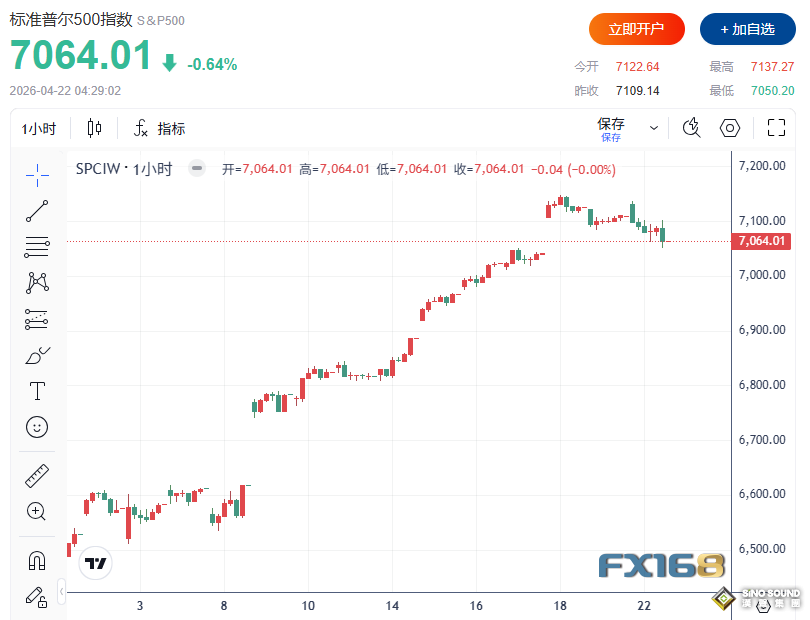This screenshot has height=620, width=810.
Task: Expand the 保存 layout dropdown arrow
Action: tap(654, 128)
